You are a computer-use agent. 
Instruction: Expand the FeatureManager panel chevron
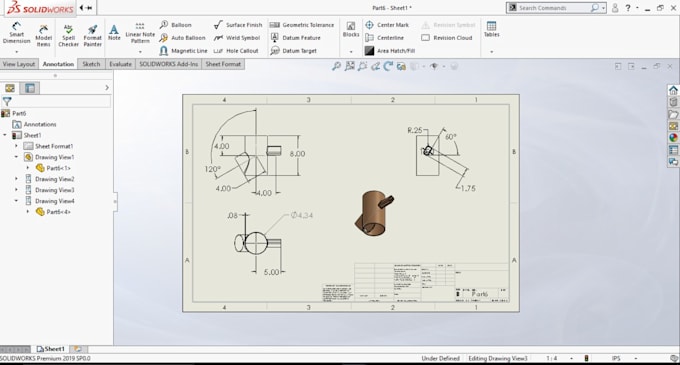click(x=107, y=88)
